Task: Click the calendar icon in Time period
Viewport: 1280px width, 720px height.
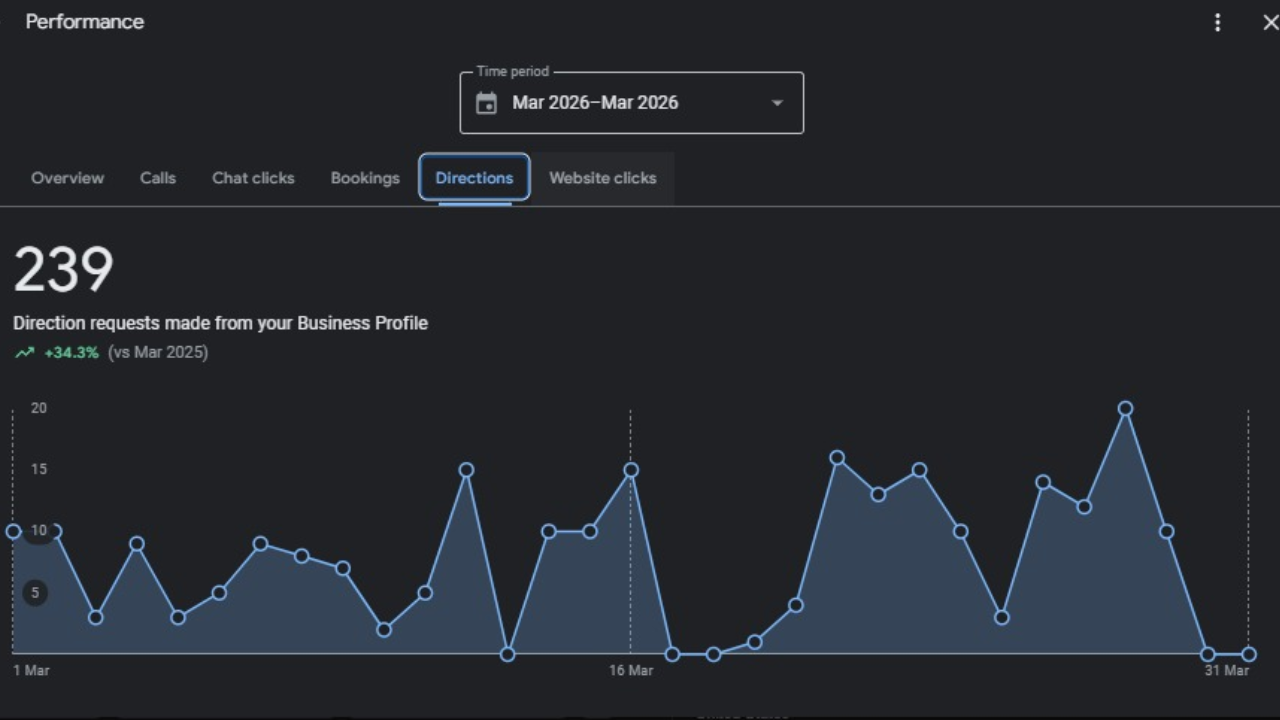Action: [486, 103]
